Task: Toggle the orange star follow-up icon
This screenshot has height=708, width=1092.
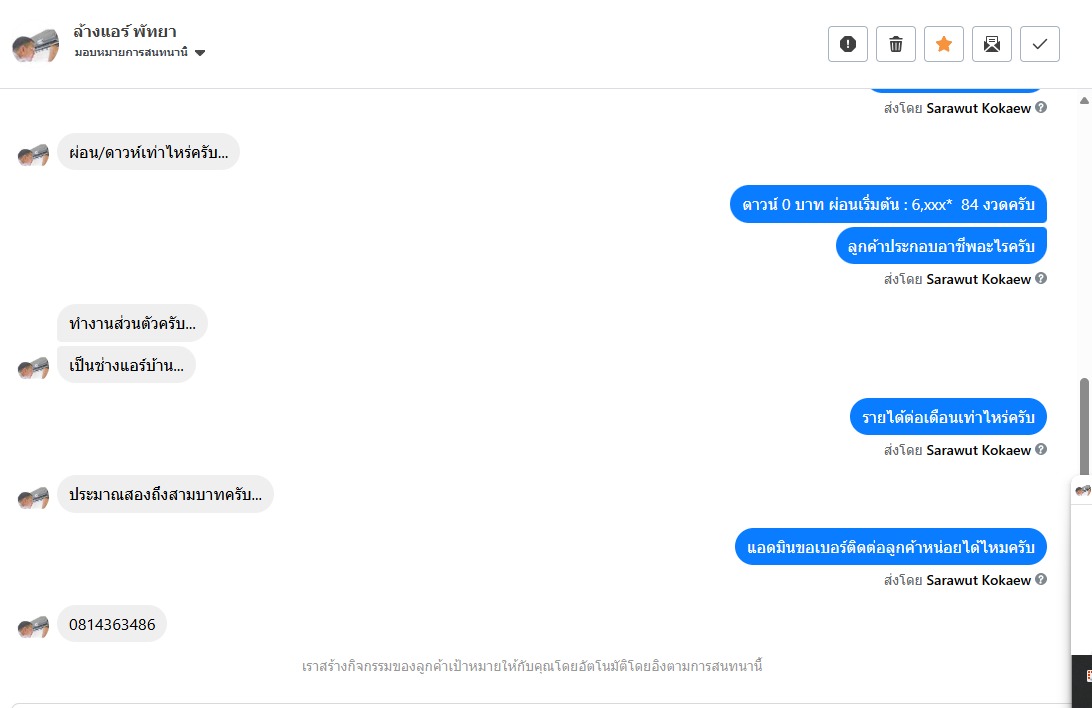Action: coord(944,44)
